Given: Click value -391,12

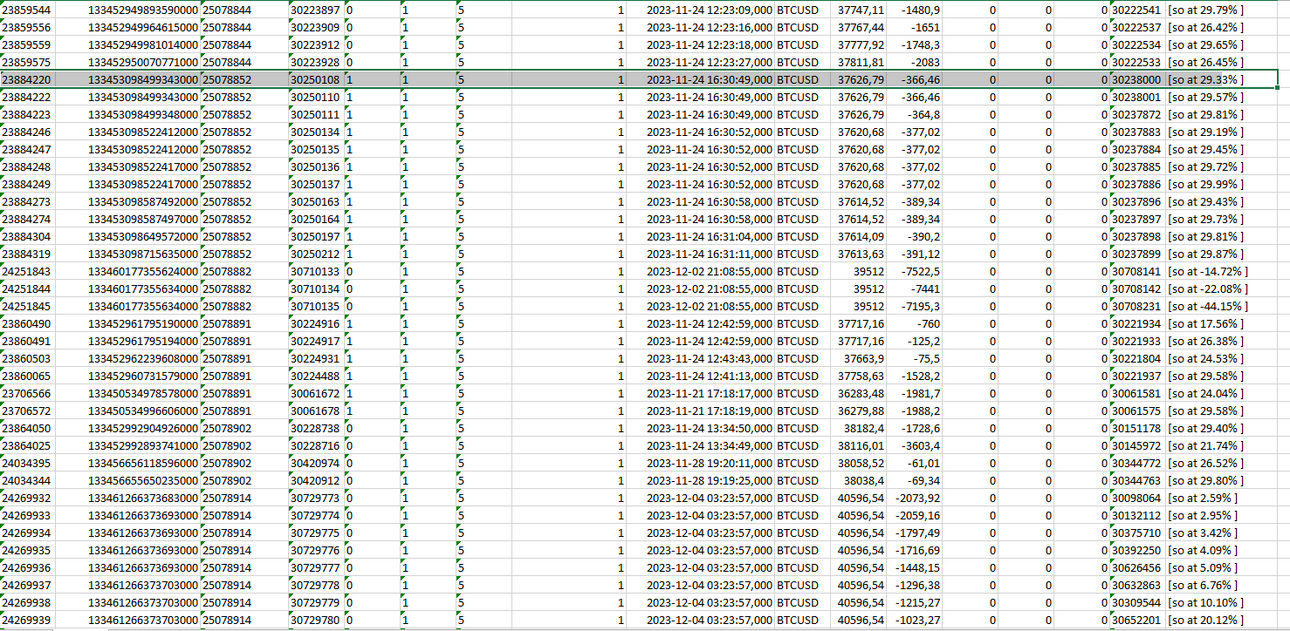Looking at the screenshot, I should click(x=914, y=254).
